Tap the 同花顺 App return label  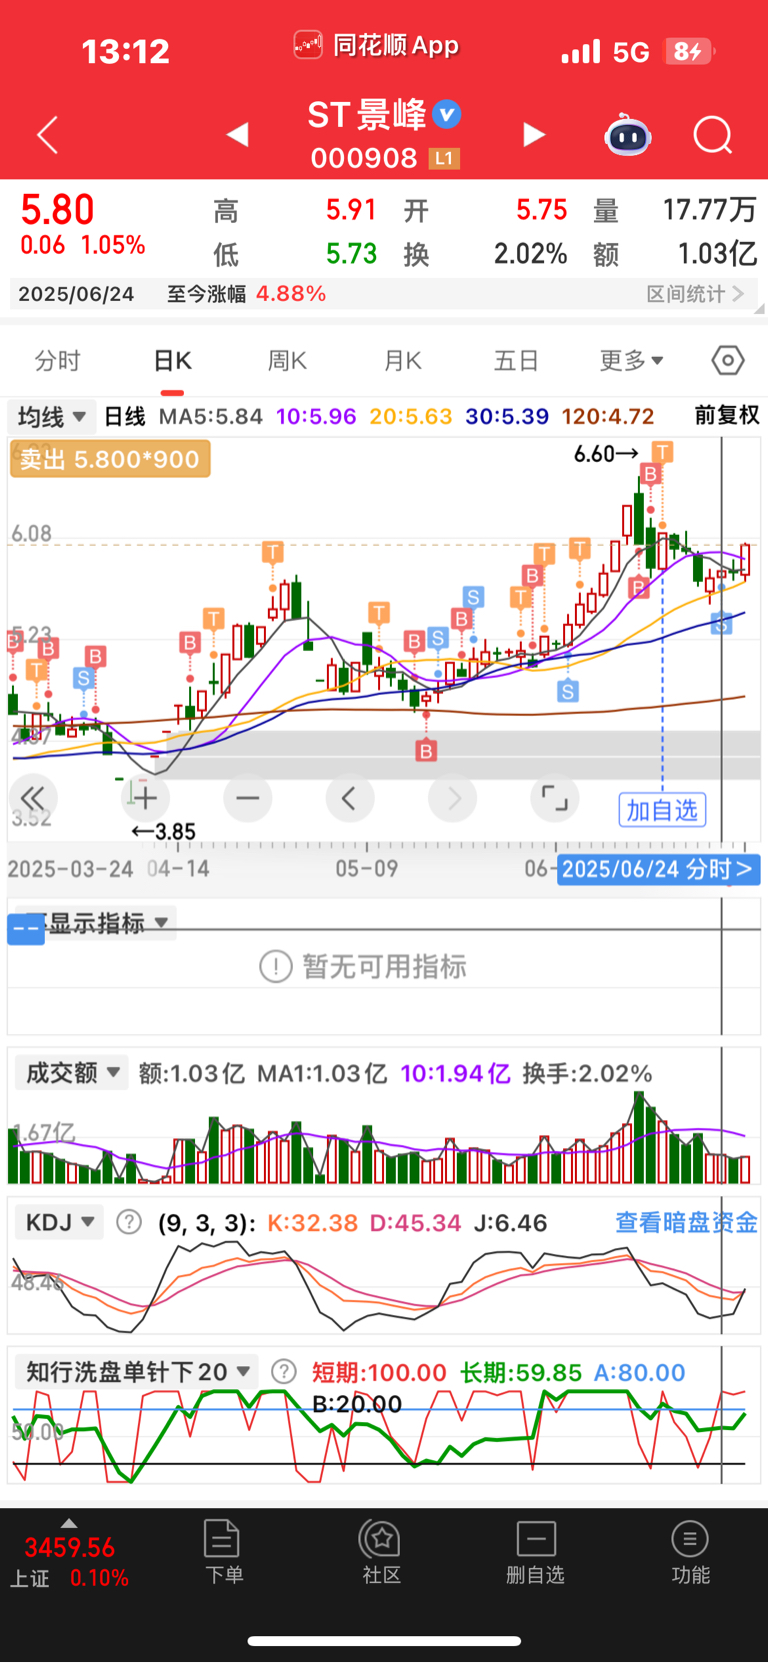[376, 45]
